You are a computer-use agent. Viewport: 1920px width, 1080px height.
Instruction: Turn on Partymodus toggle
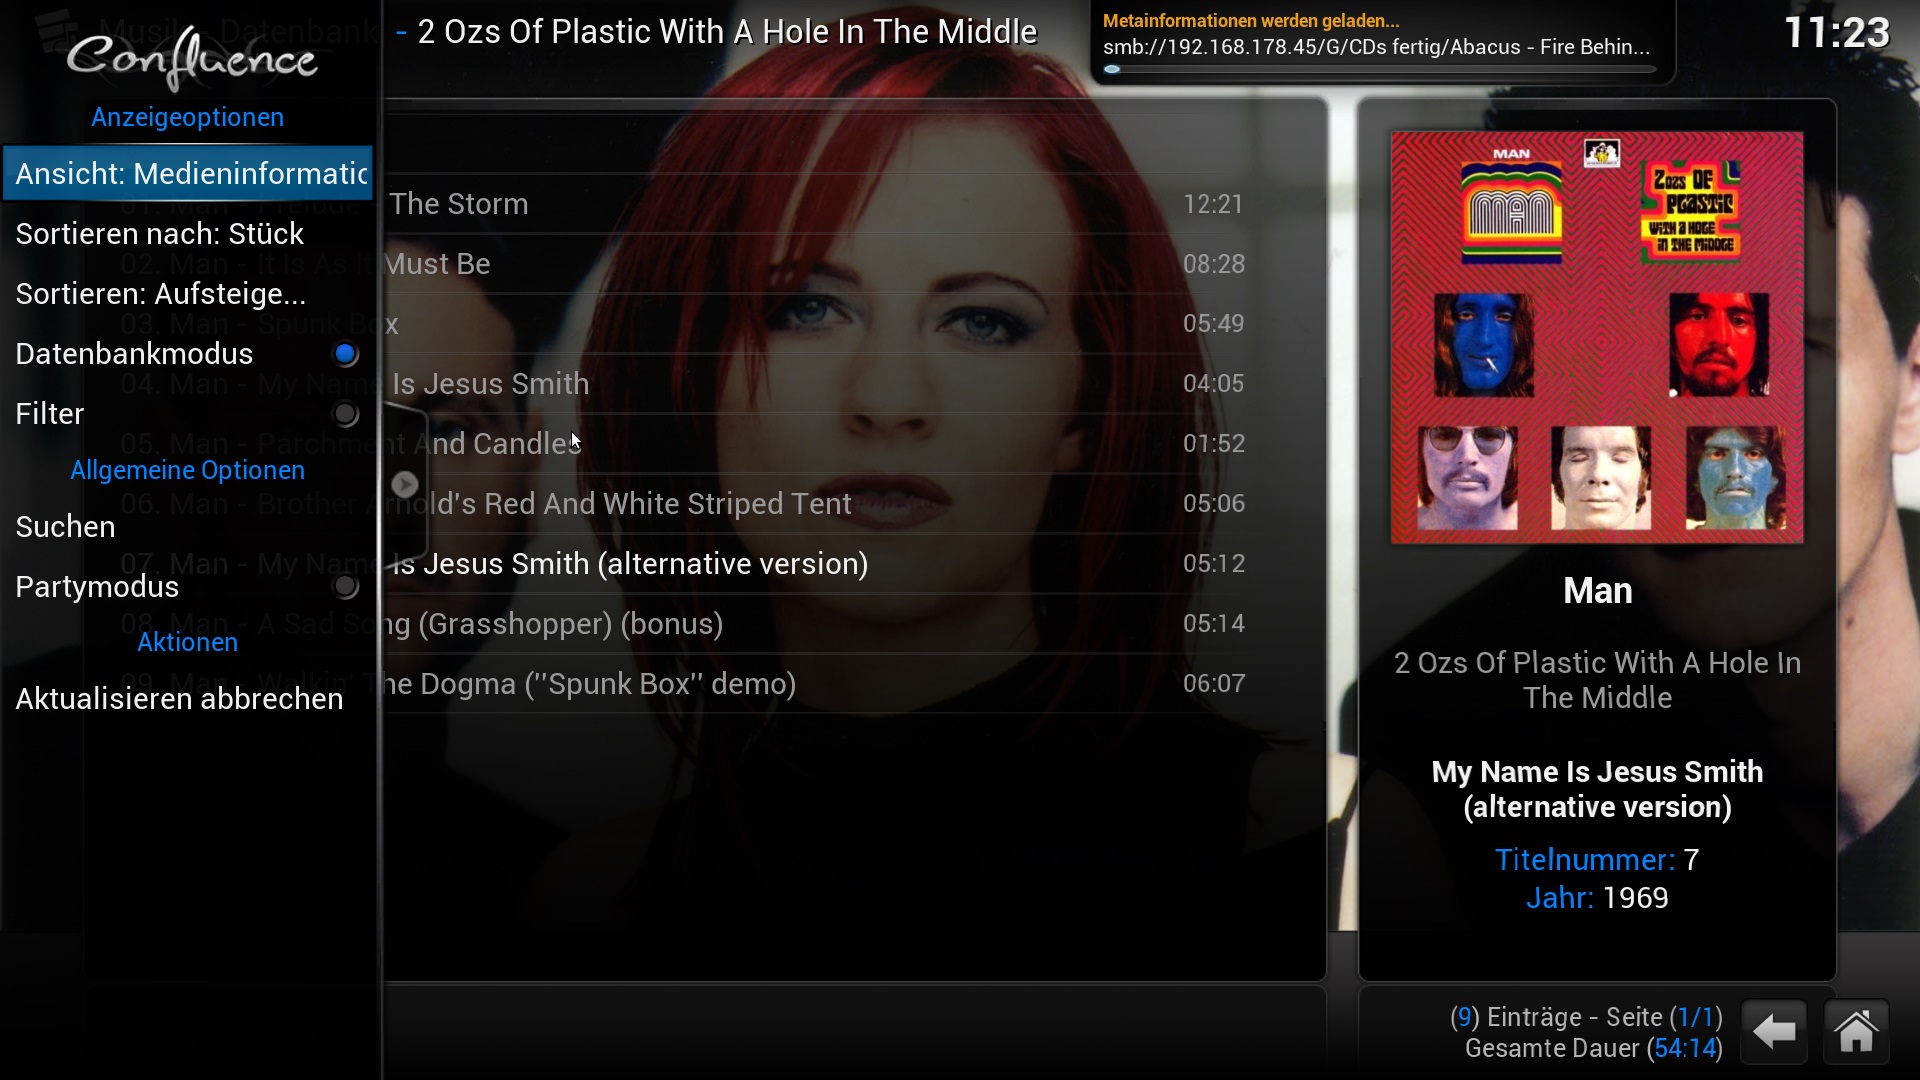pyautogui.click(x=345, y=587)
